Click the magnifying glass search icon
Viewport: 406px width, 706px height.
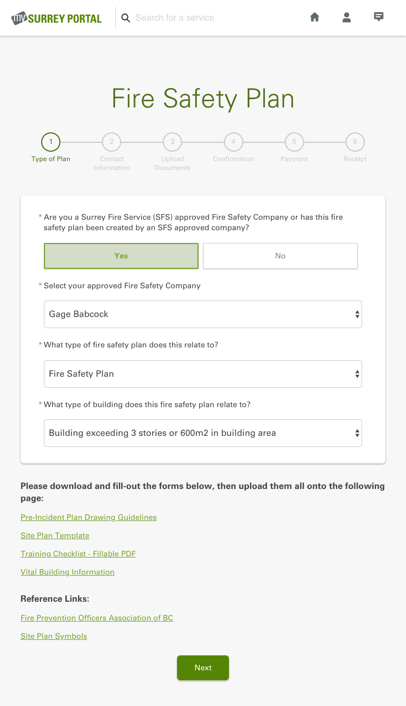126,18
